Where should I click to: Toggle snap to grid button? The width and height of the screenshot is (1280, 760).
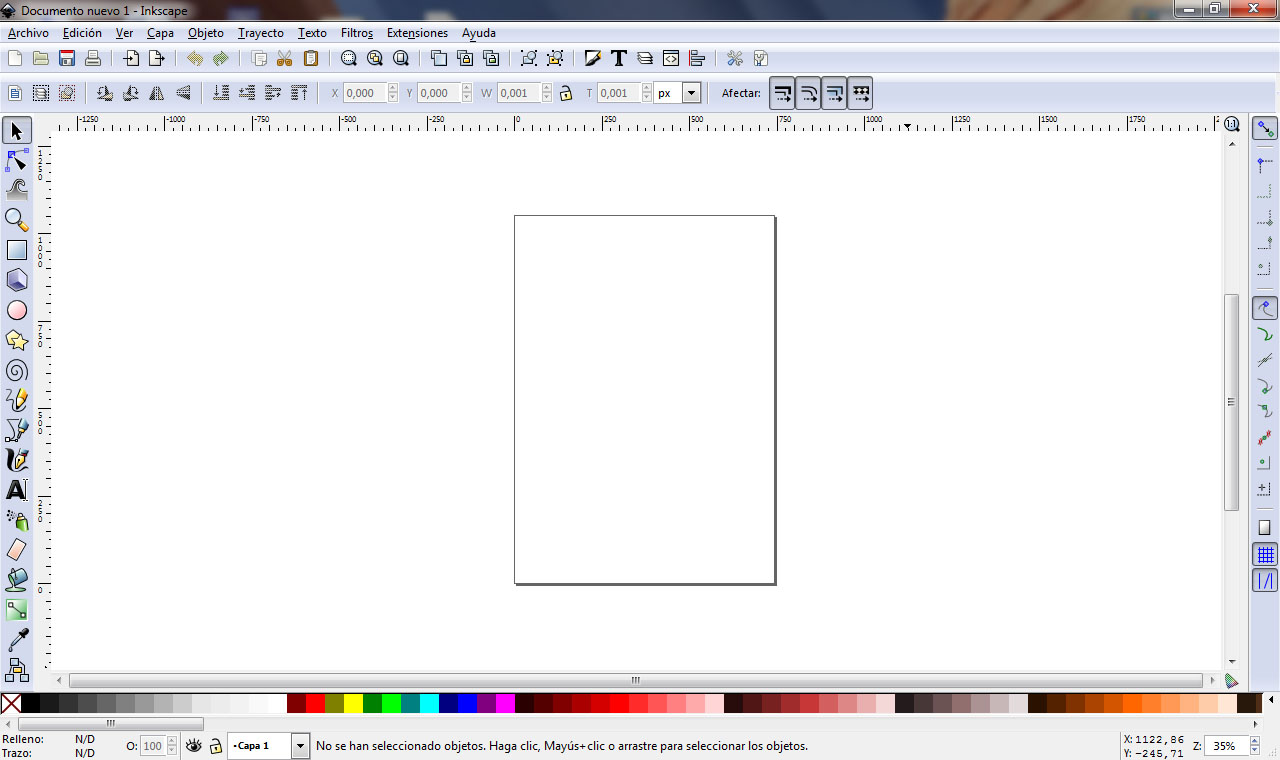click(1266, 555)
